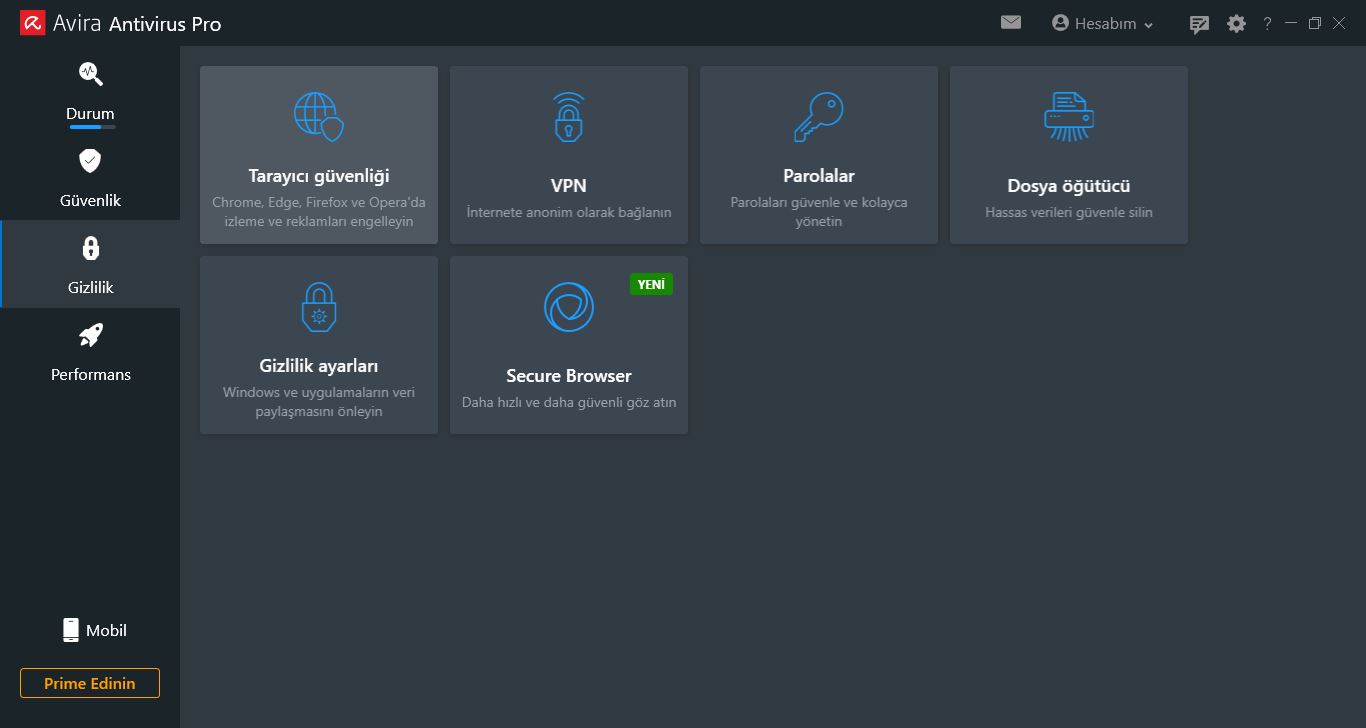This screenshot has height=728, width=1366.
Task: Open settings gear icon
Action: (1236, 23)
